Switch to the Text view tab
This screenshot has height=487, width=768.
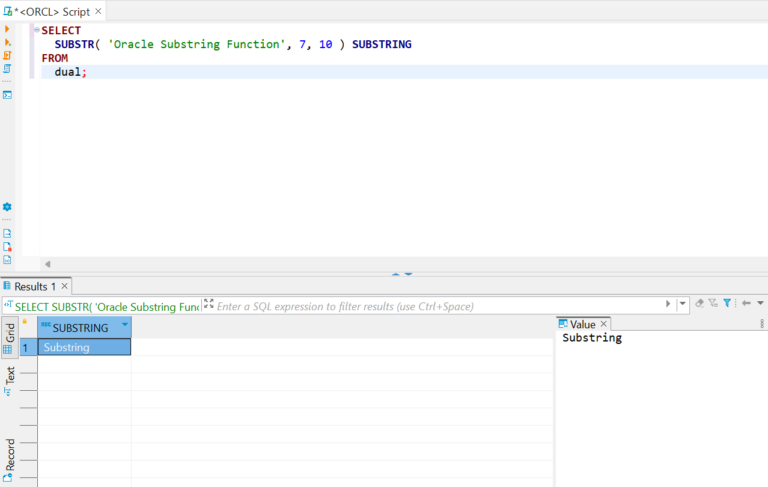[9, 381]
